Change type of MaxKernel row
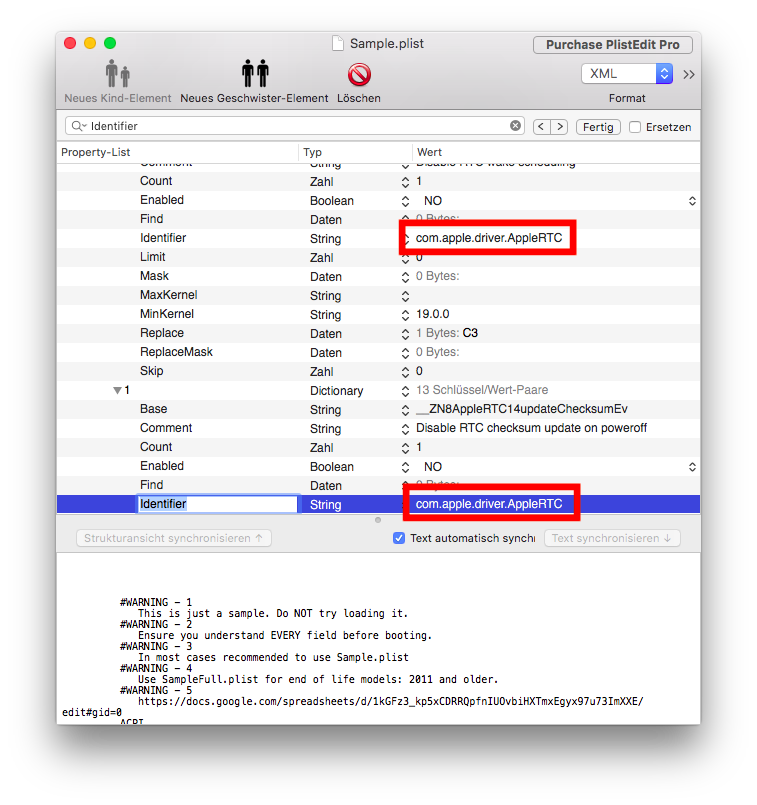The width and height of the screenshot is (757, 805). click(405, 296)
